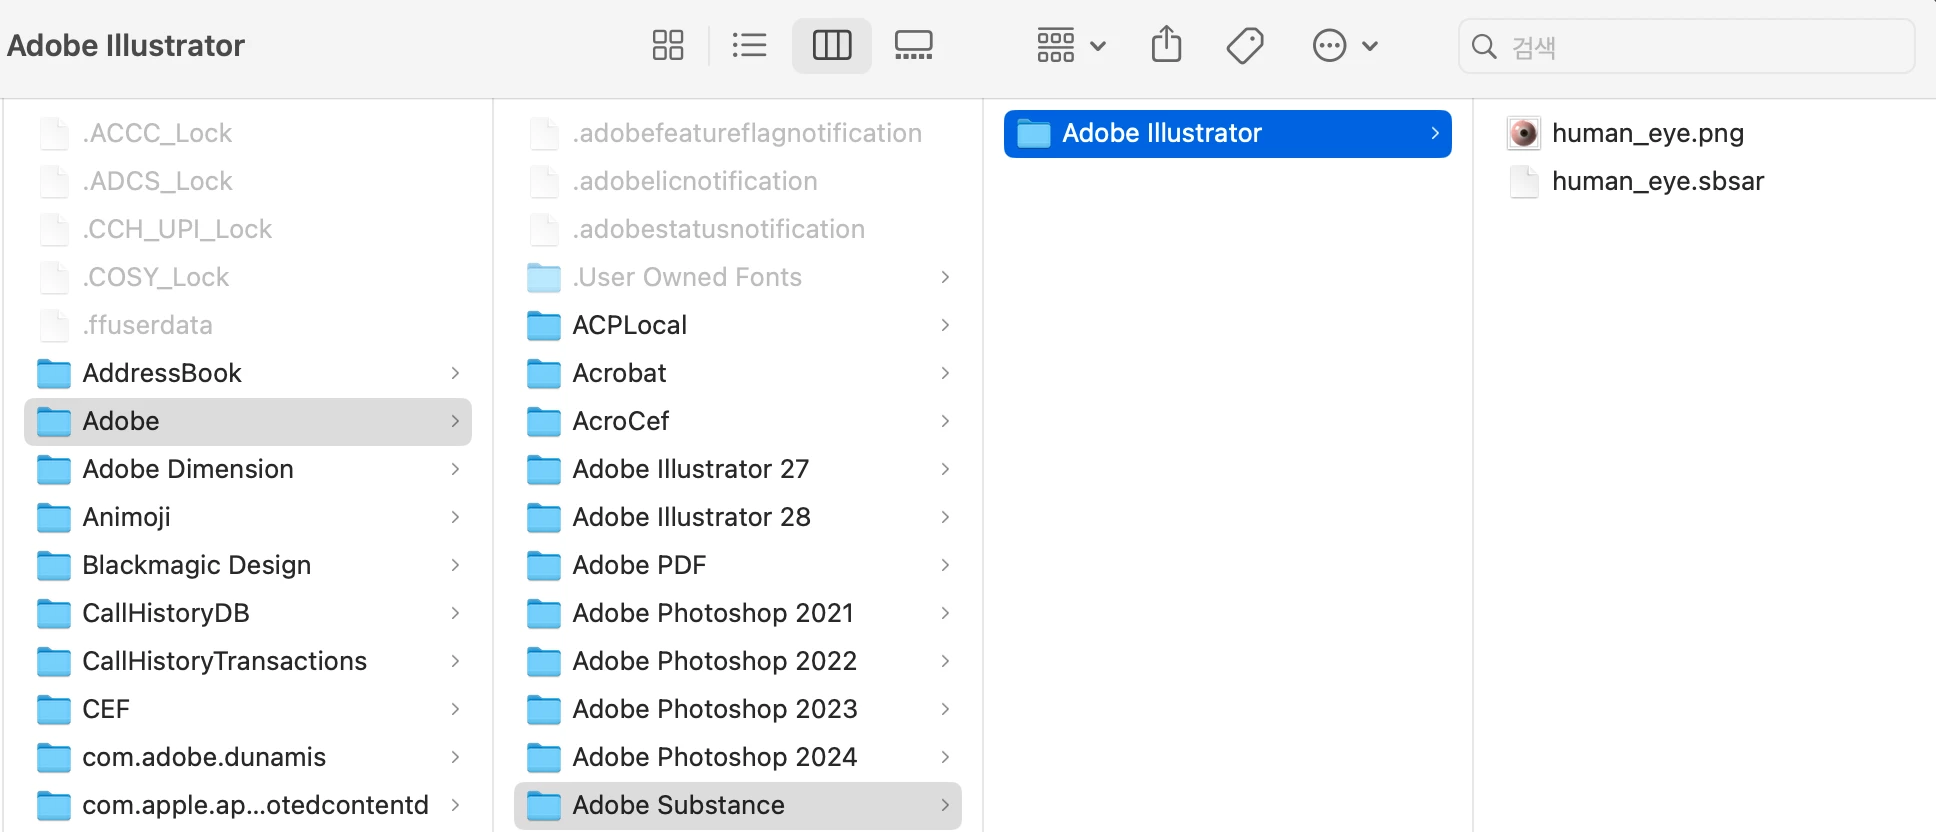1936x832 pixels.
Task: Open the Adobe Photoshop 2023 folder
Action: [x=738, y=709]
